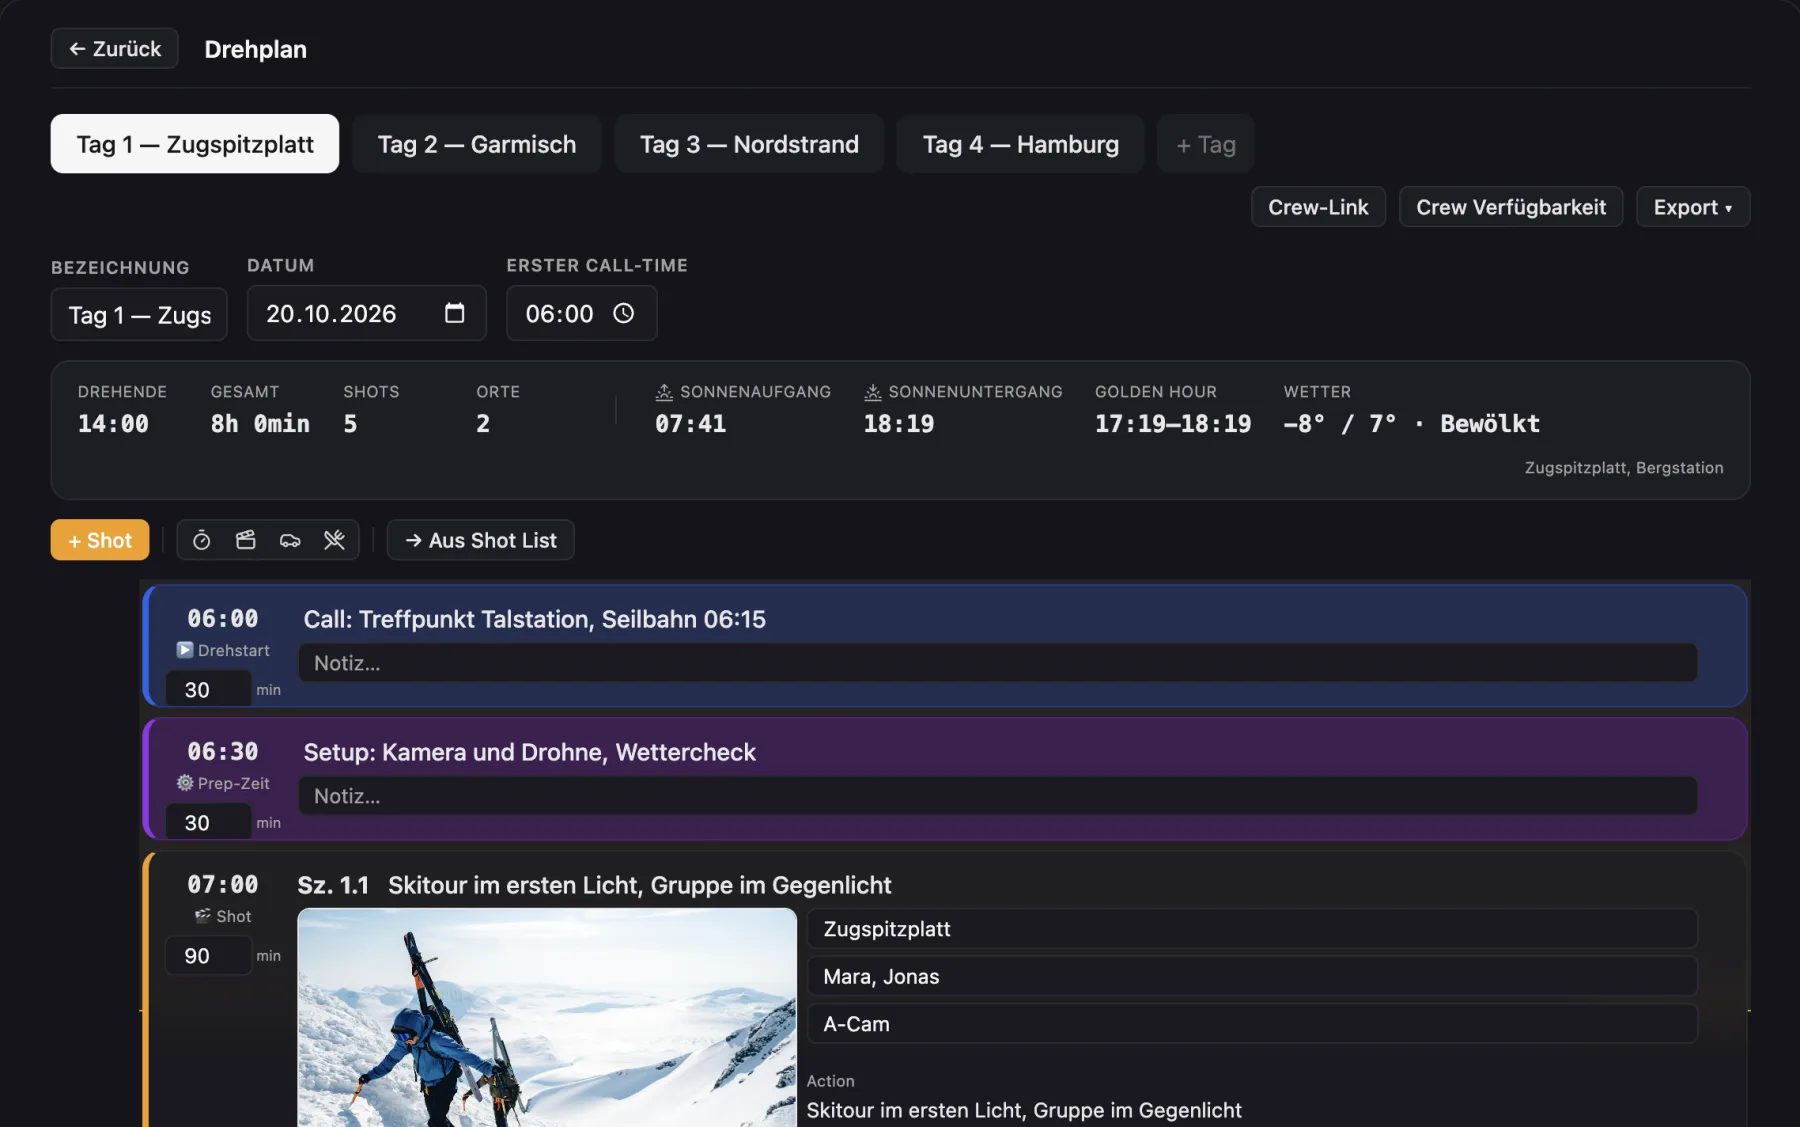
Task: Edit the 30 min duration of Drehstart
Action: tap(208, 689)
